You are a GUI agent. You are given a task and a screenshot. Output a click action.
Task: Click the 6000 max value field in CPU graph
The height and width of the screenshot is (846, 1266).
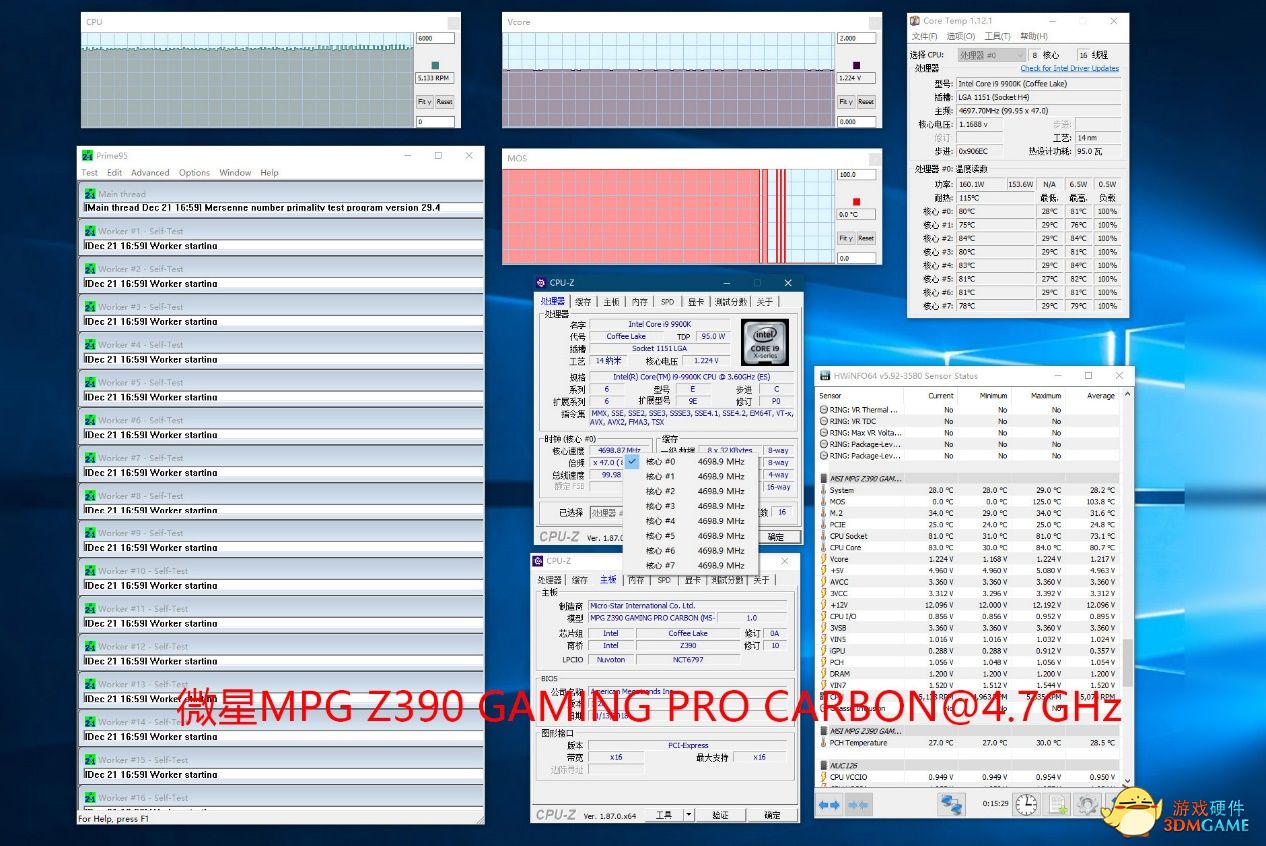pos(435,38)
